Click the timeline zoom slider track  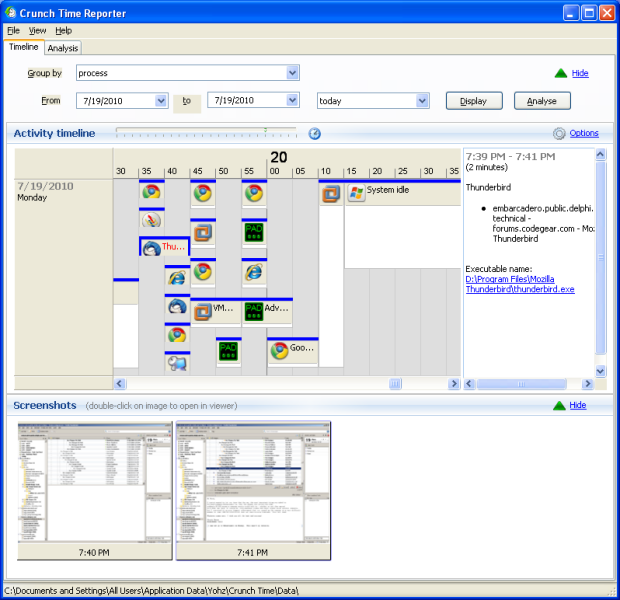(206, 133)
